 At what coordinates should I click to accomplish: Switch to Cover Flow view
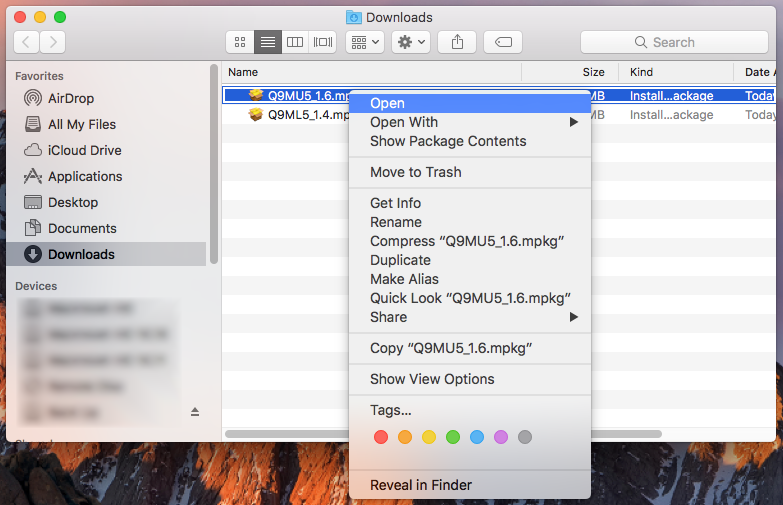tap(323, 42)
